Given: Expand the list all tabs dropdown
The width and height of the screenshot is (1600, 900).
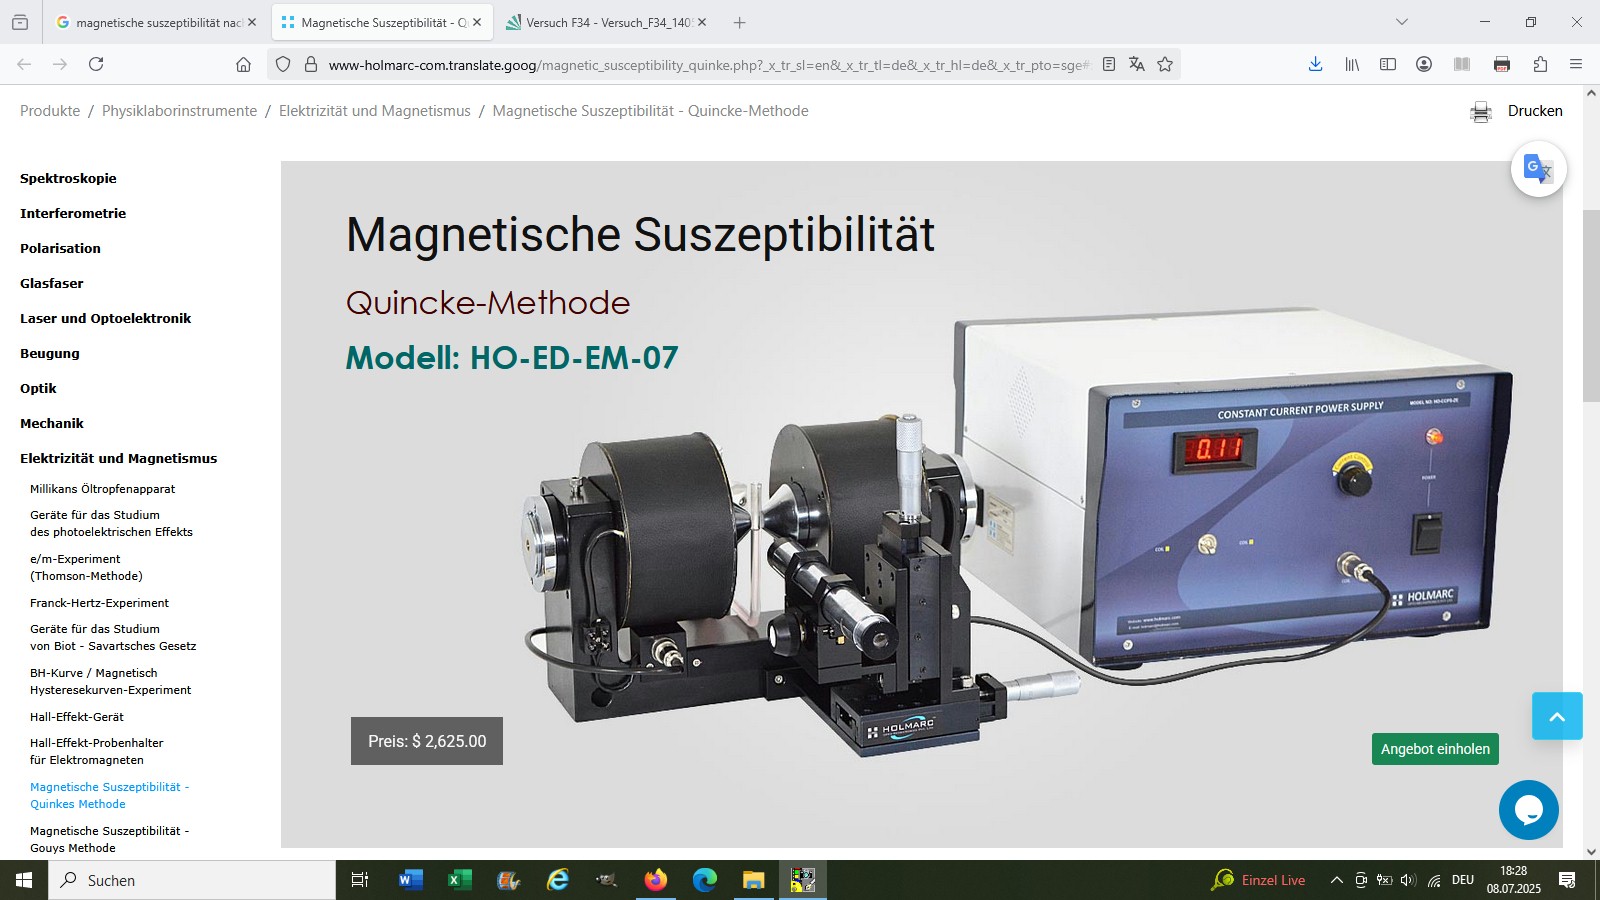Looking at the screenshot, I should click(1402, 22).
